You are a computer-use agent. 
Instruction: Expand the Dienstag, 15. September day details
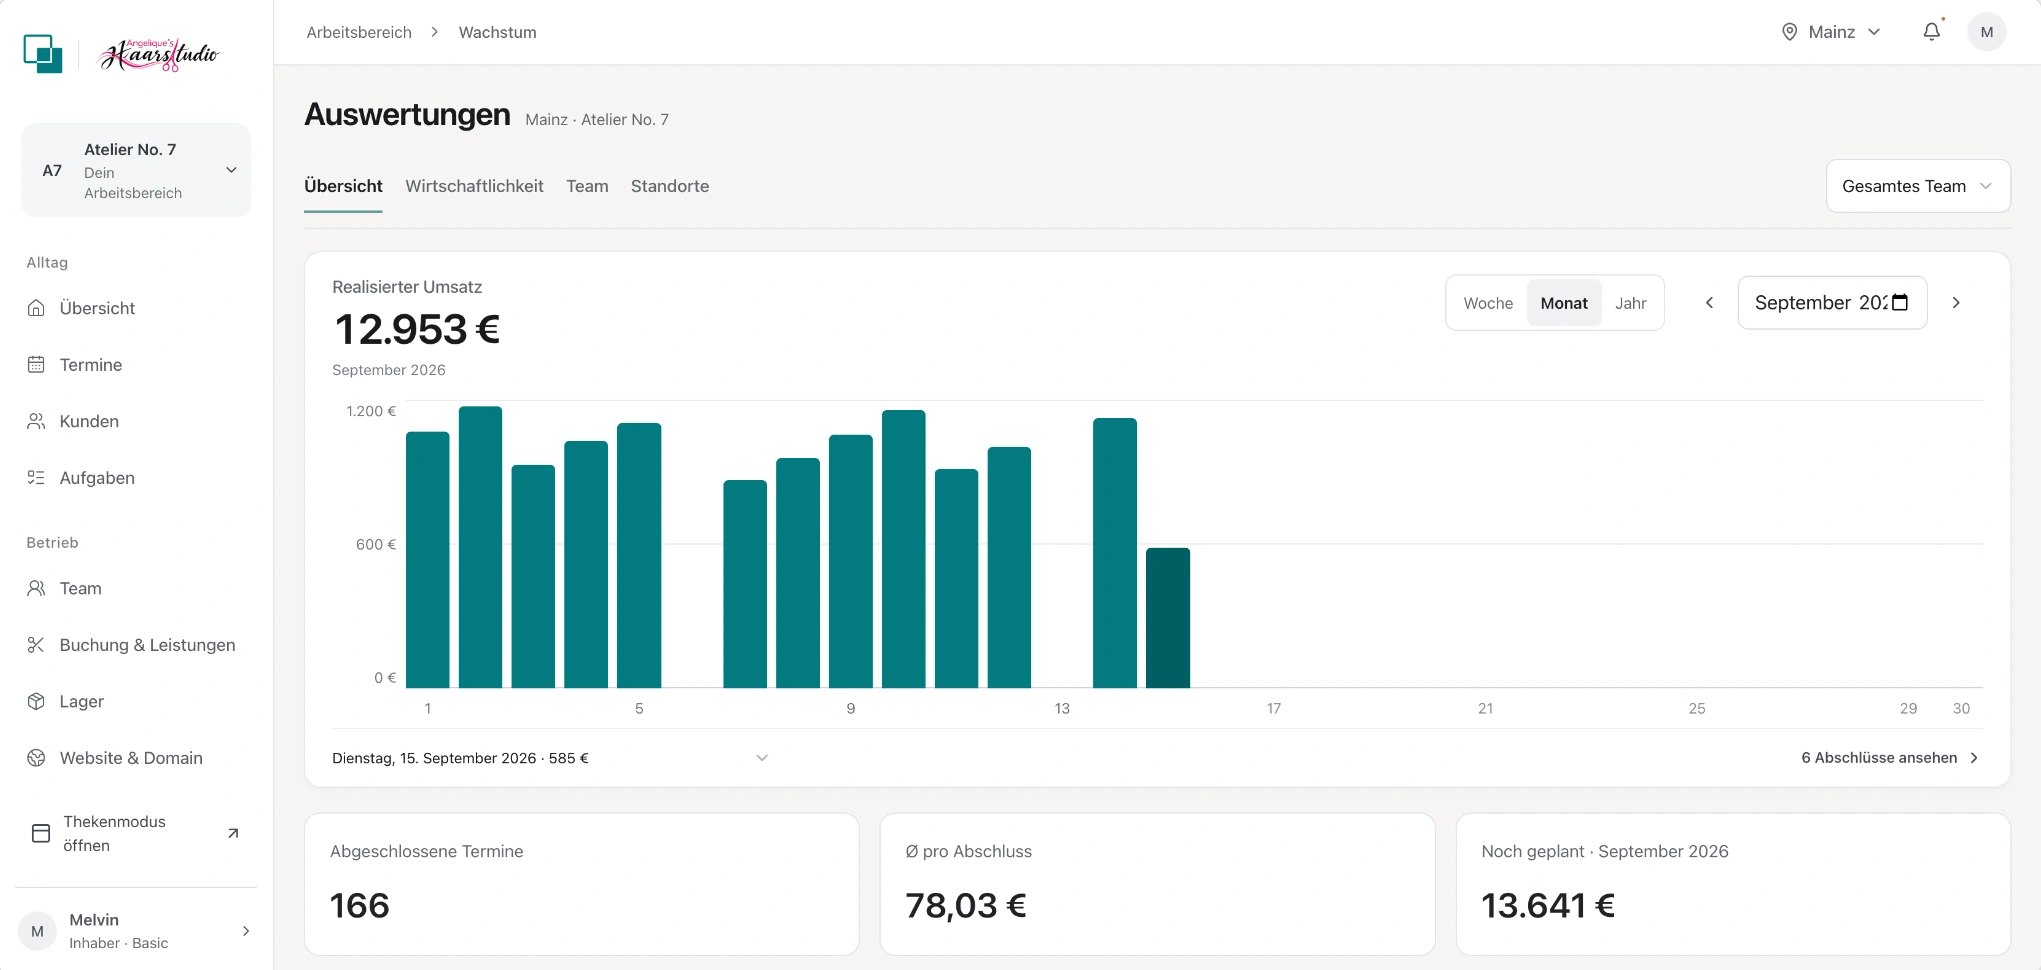(x=550, y=758)
